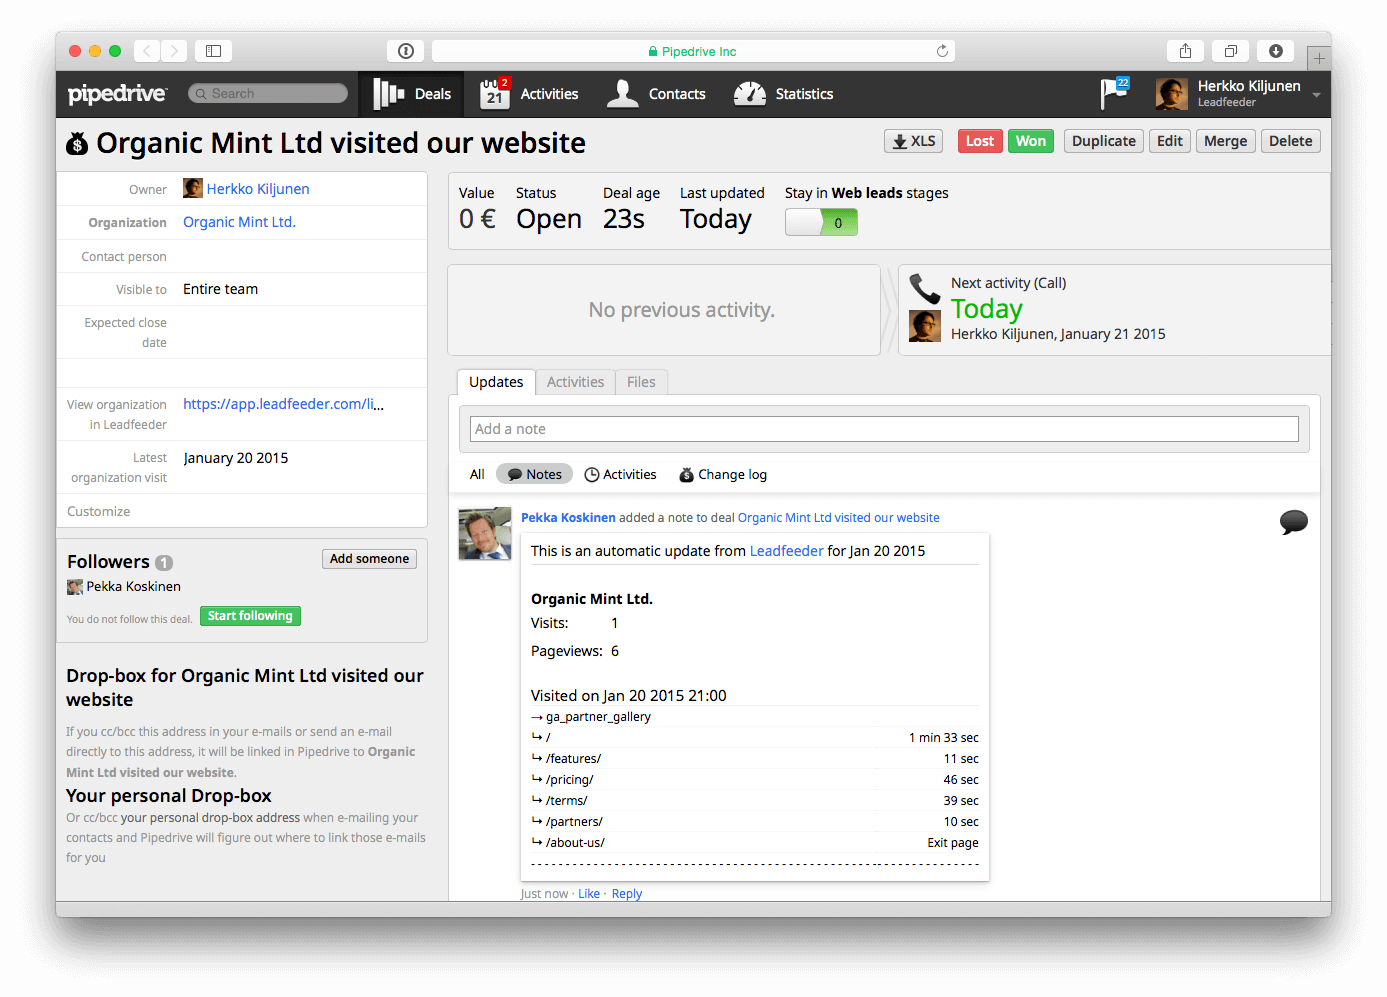The height and width of the screenshot is (997, 1387).
Task: Toggle the Web leads stage switch
Action: click(x=821, y=222)
